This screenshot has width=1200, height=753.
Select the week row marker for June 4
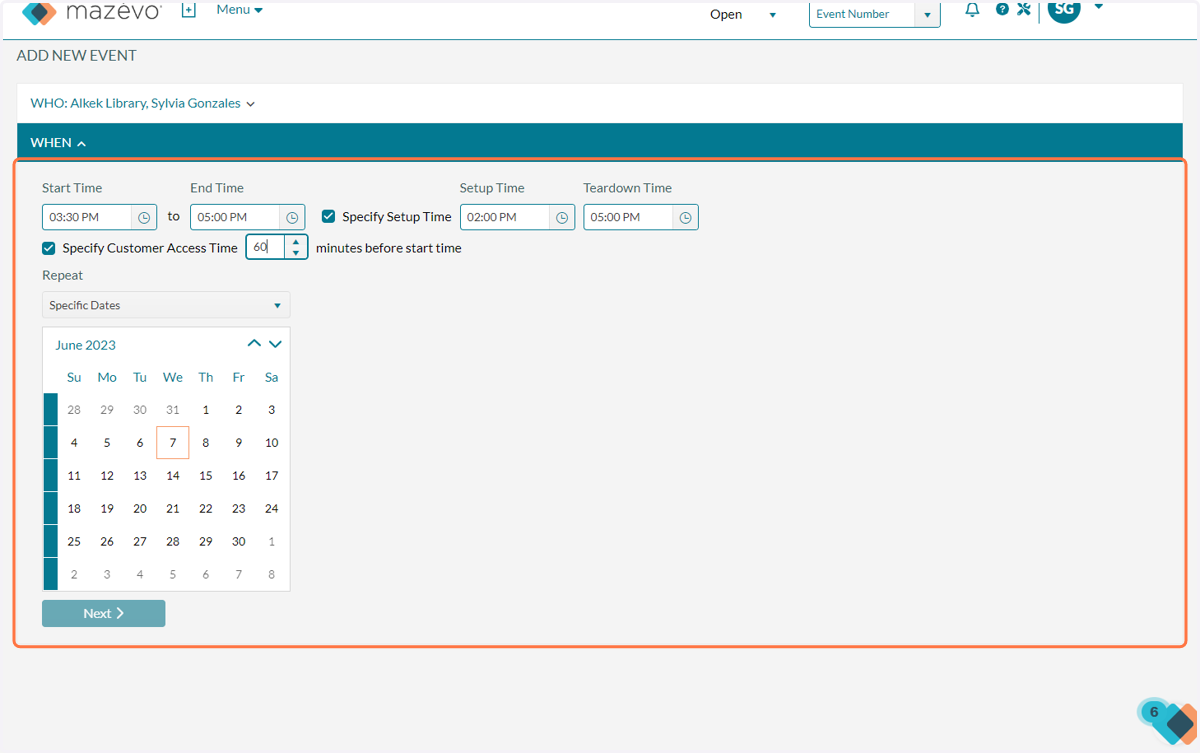[50, 442]
